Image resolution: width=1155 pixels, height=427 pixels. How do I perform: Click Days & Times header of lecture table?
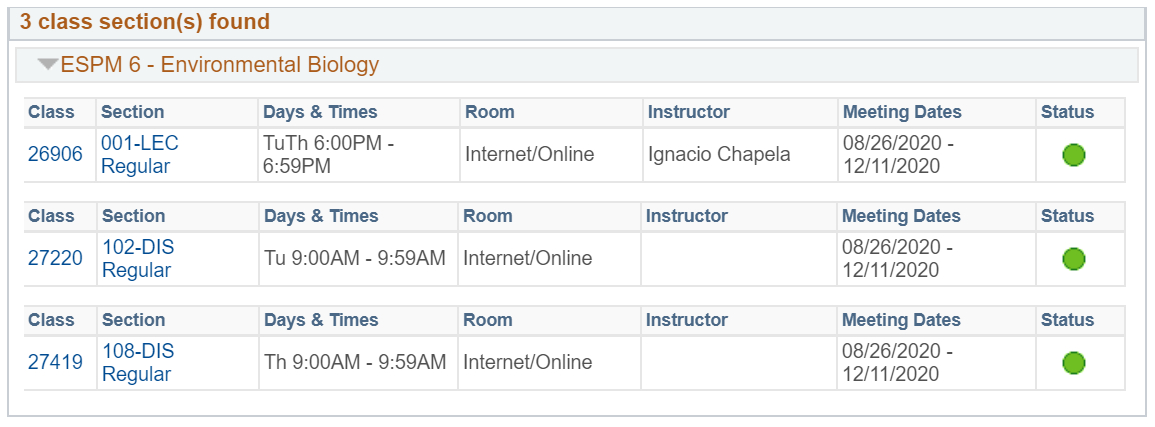(320, 112)
